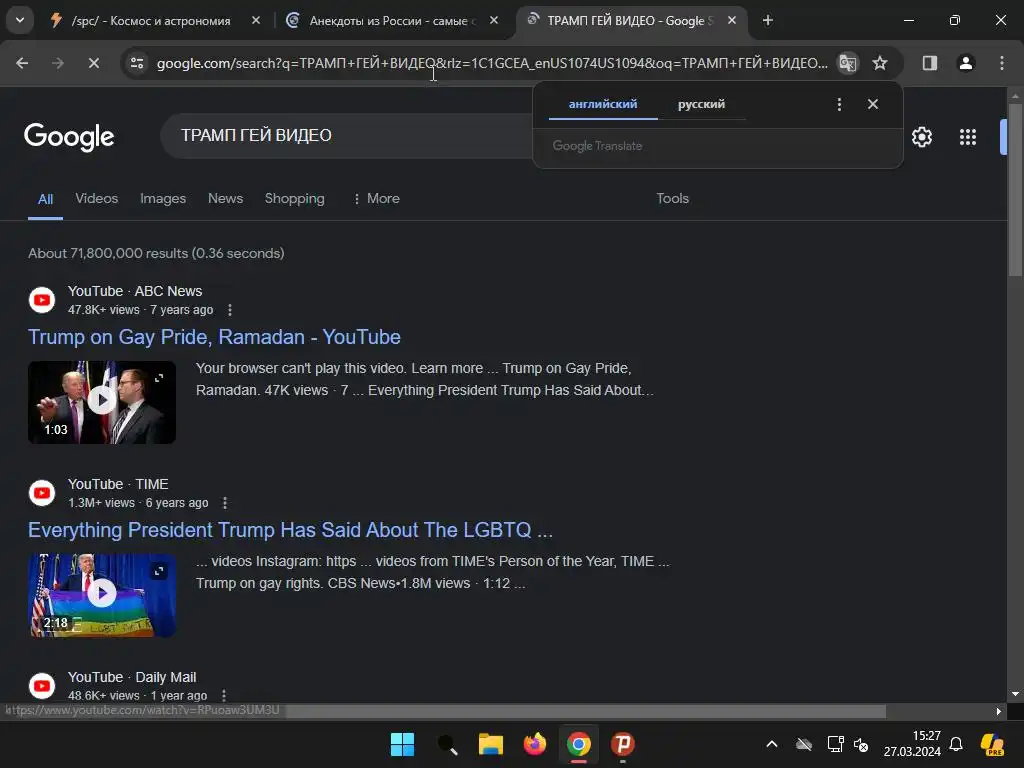Open Trump on Gay Pride, Ramadan link
Viewport: 1024px width, 768px height.
[x=214, y=337]
